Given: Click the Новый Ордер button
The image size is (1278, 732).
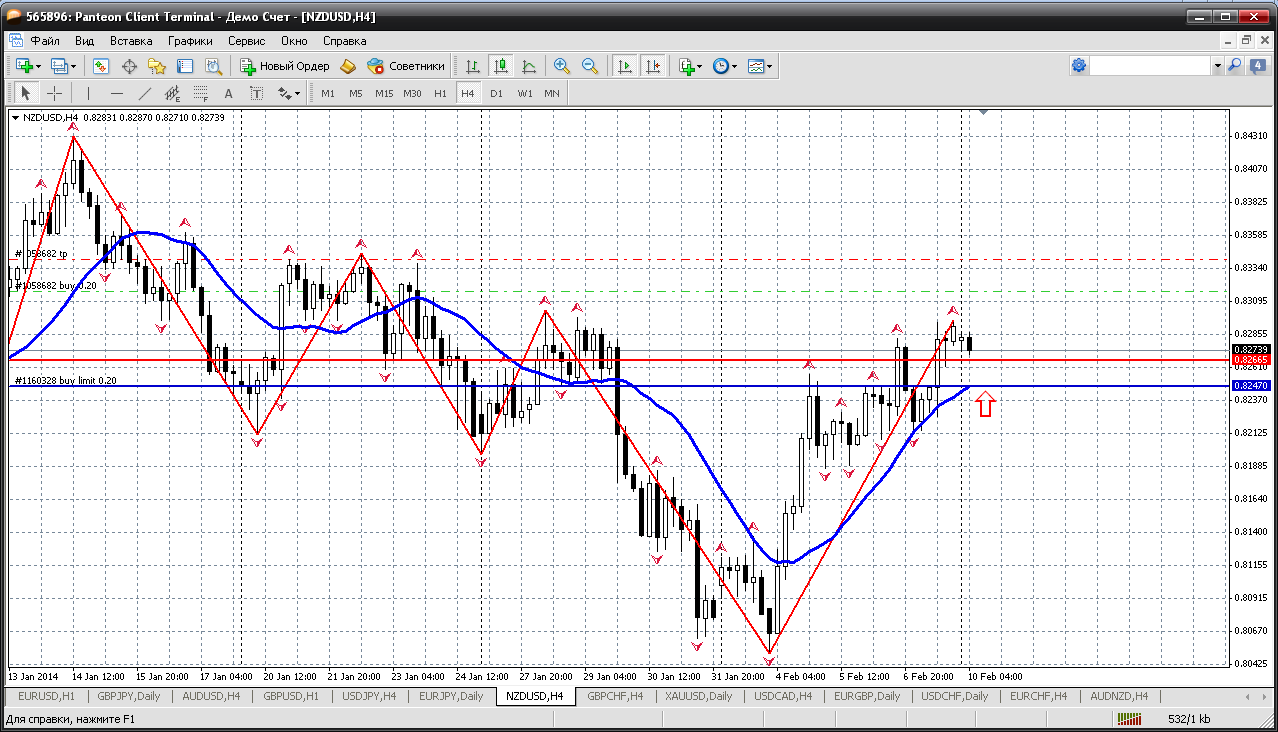Looking at the screenshot, I should pyautogui.click(x=285, y=66).
